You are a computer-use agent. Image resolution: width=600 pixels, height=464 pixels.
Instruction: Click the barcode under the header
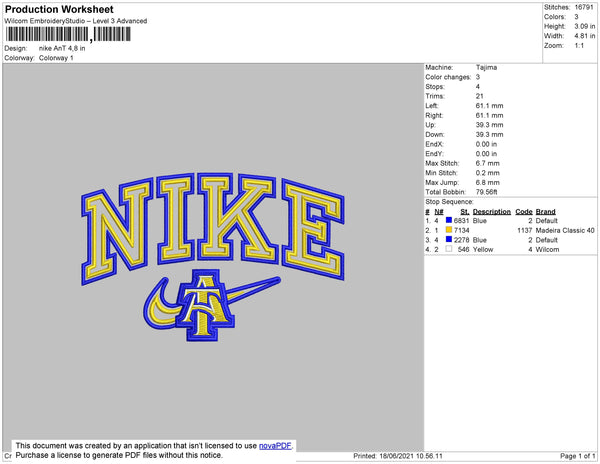coord(68,34)
